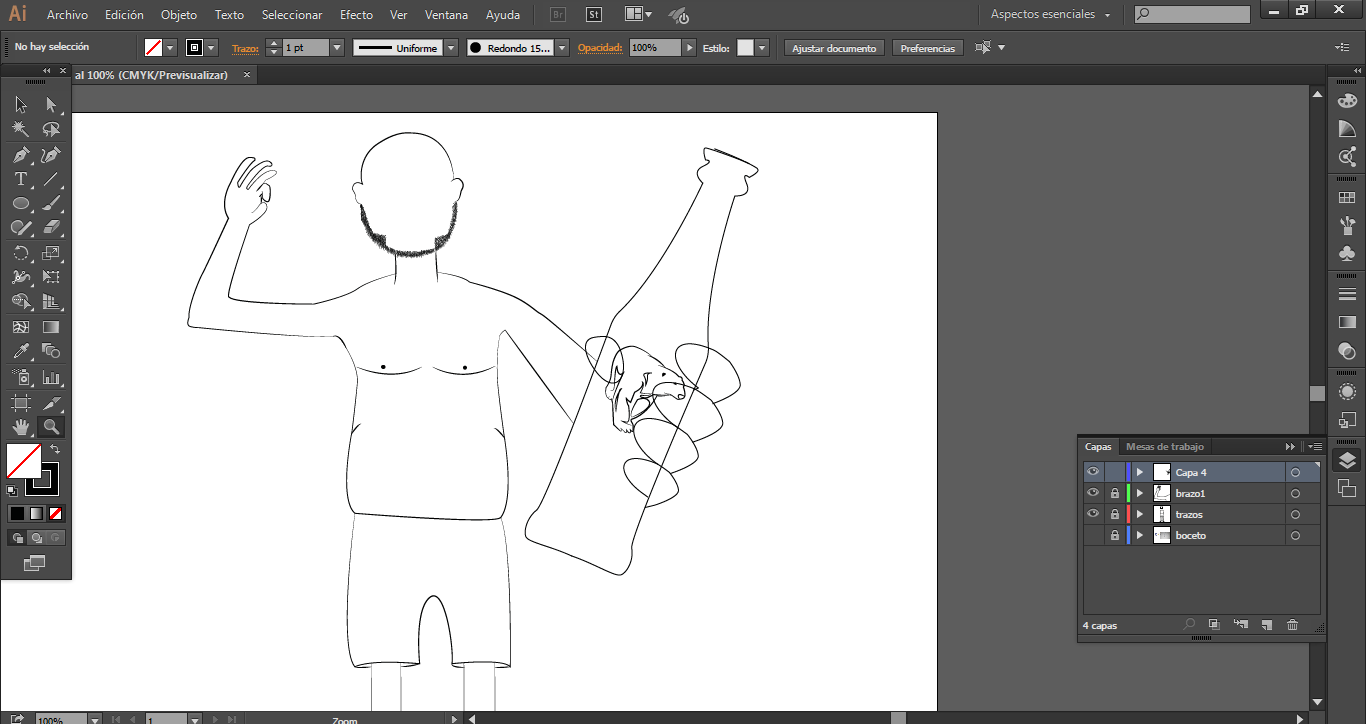Screen dimensions: 1366x724
Task: Activate the Type tool
Action: 21,179
